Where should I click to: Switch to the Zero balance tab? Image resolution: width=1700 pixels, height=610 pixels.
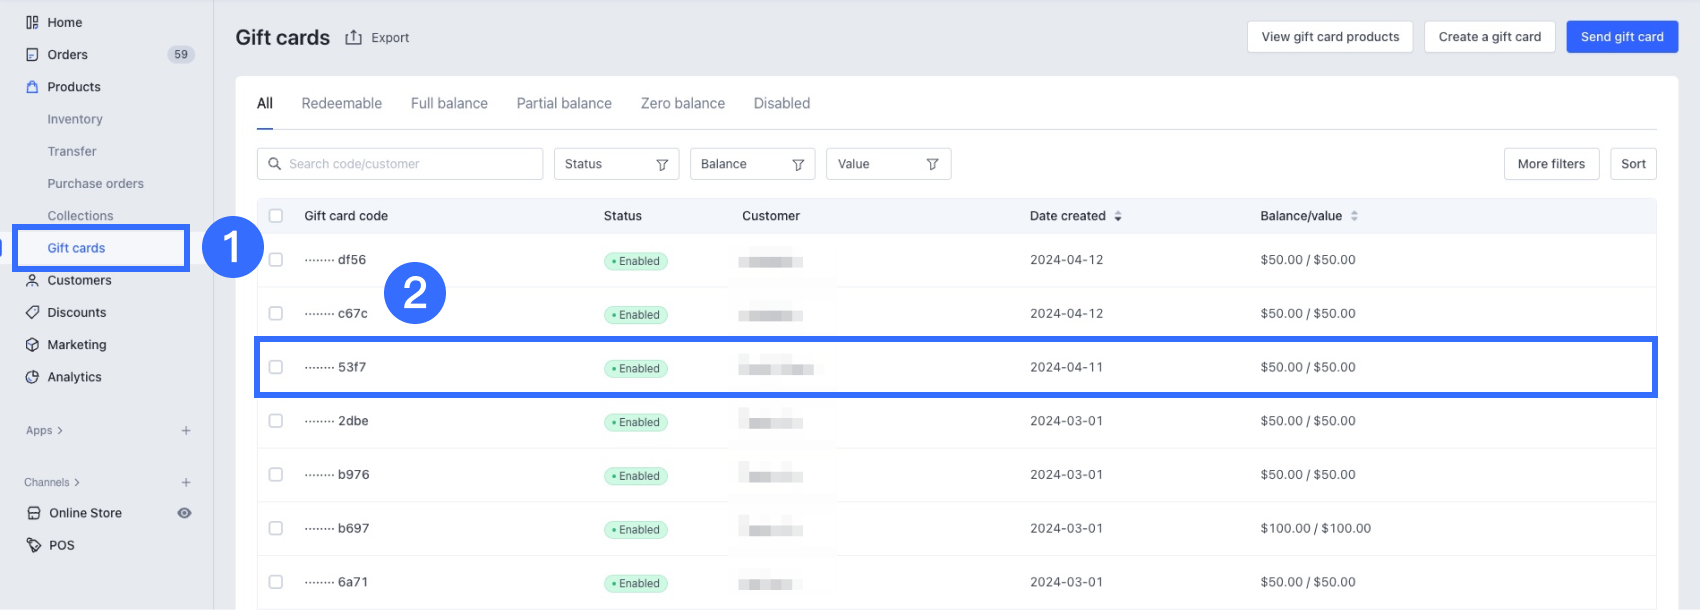pos(682,103)
